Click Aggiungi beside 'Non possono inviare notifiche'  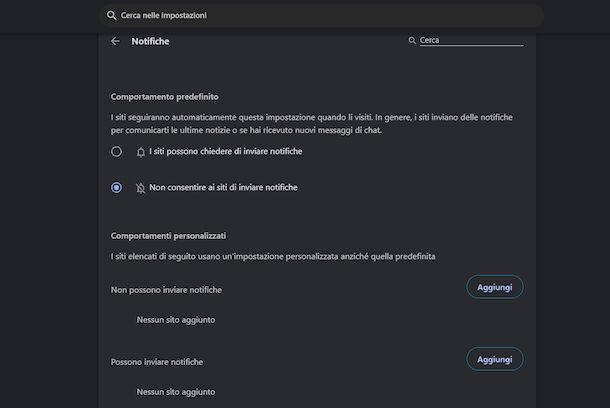click(494, 287)
